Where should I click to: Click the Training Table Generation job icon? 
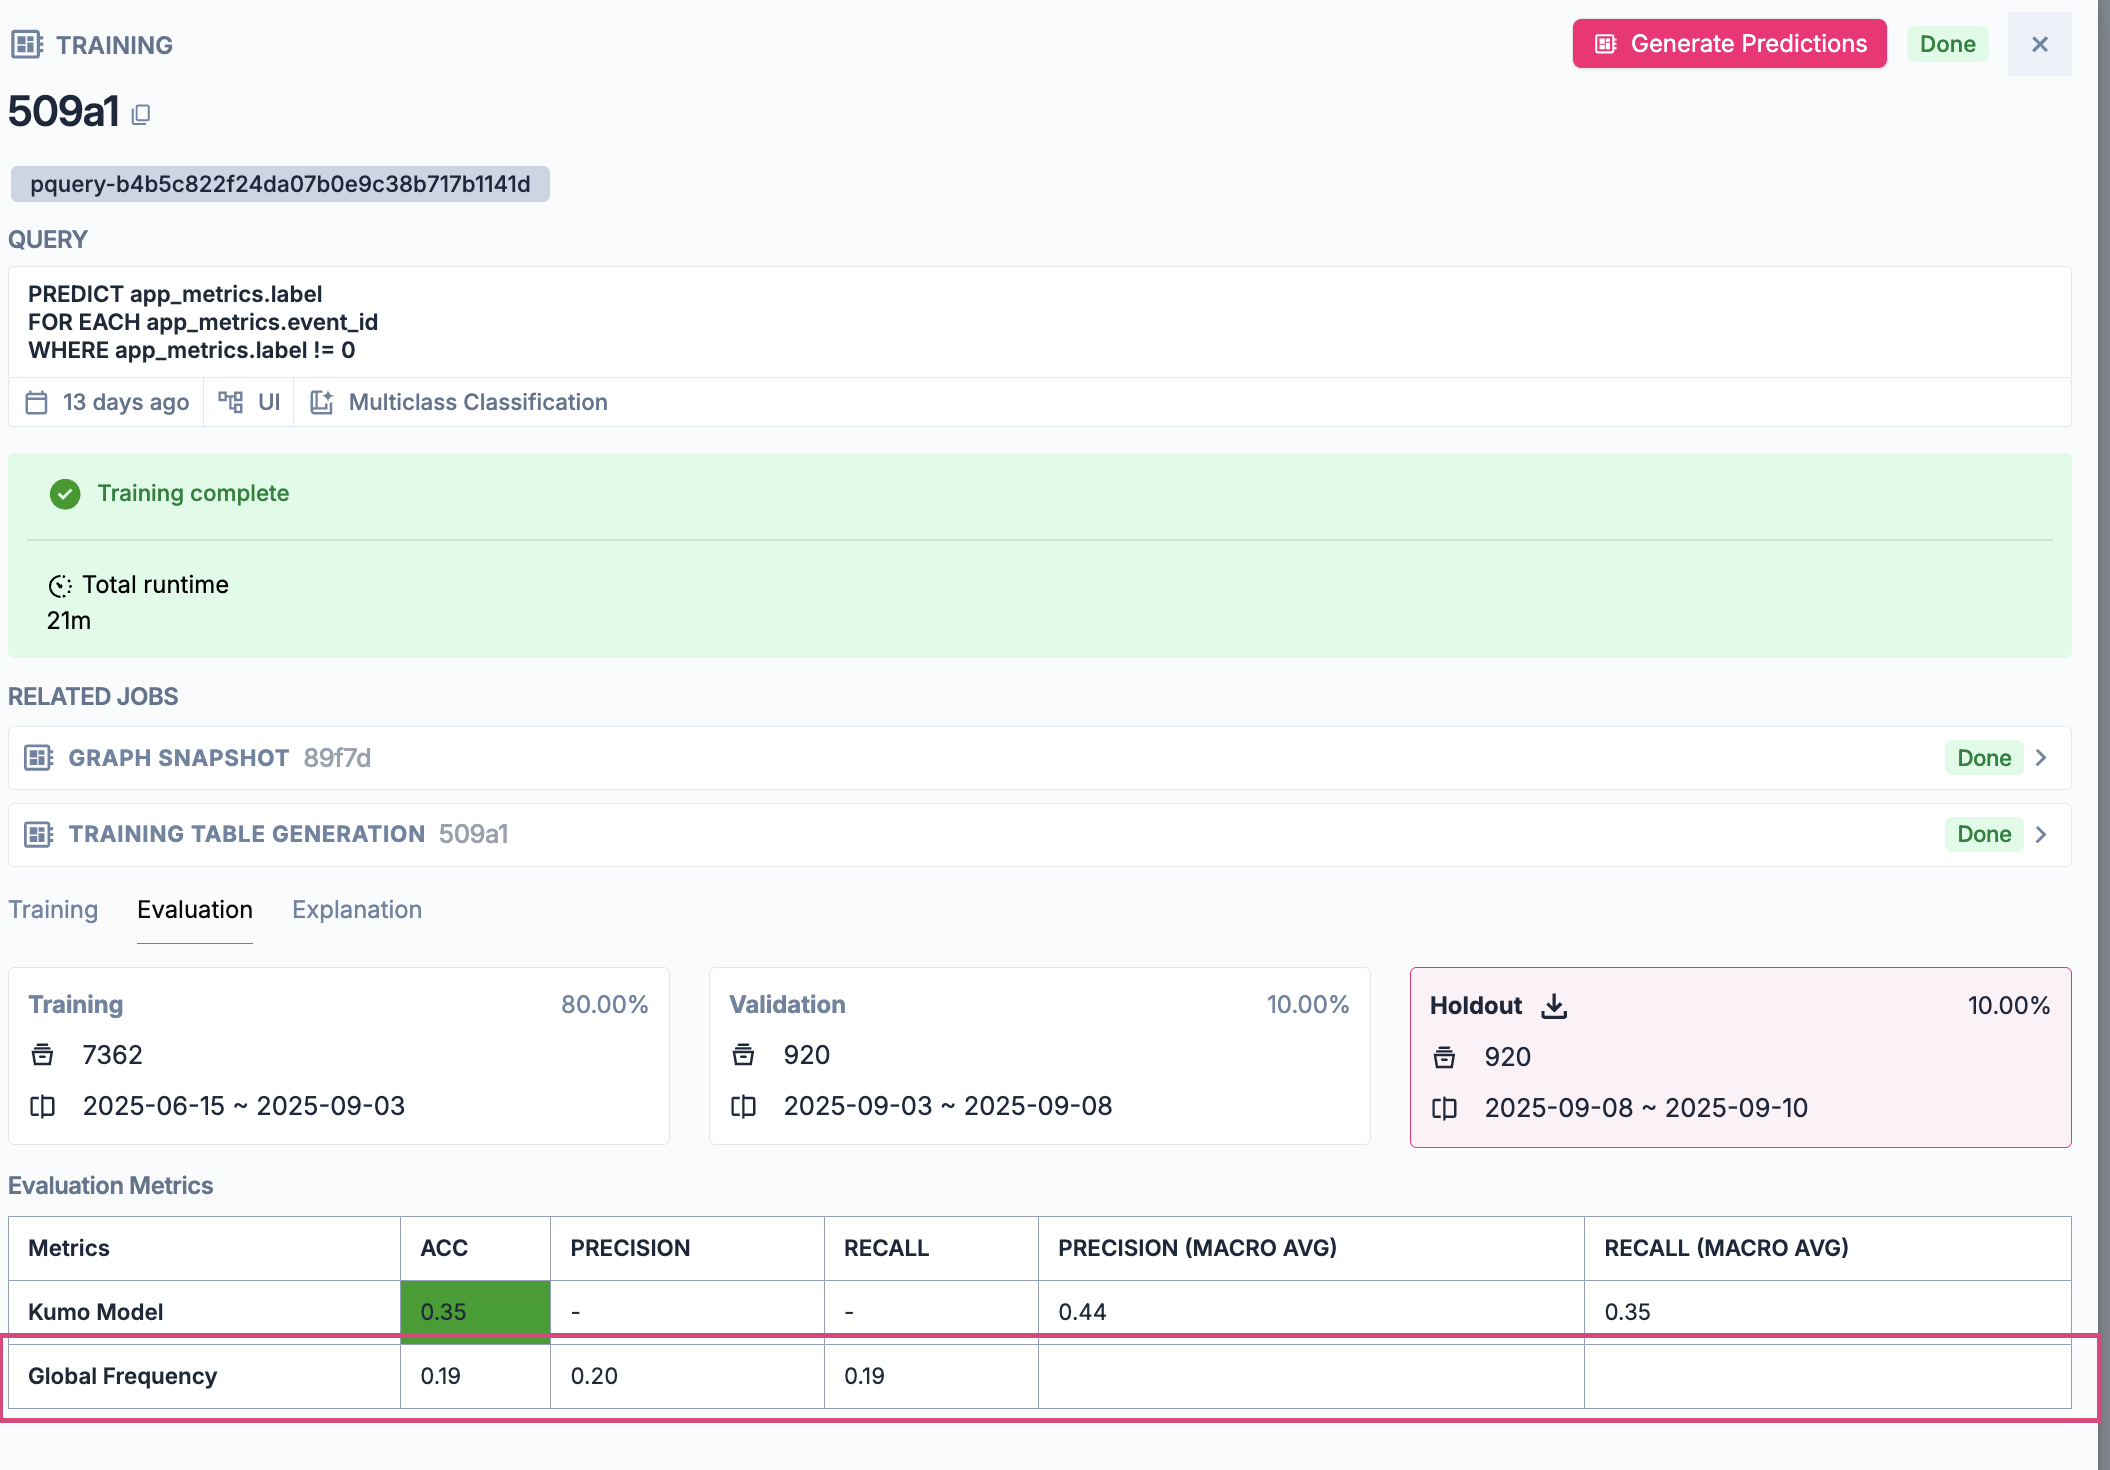(38, 834)
